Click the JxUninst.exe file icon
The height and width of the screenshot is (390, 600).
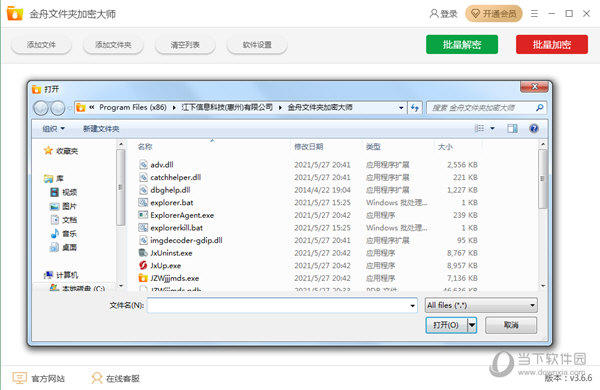pyautogui.click(x=143, y=253)
